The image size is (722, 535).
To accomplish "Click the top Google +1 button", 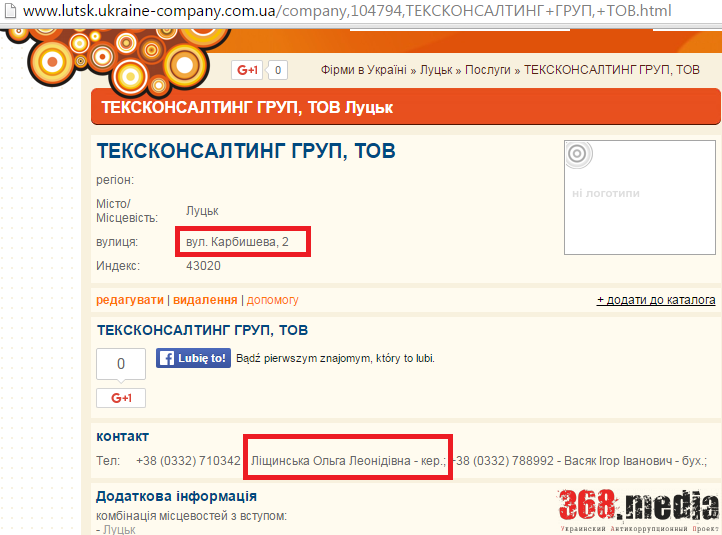I will pyautogui.click(x=247, y=70).
